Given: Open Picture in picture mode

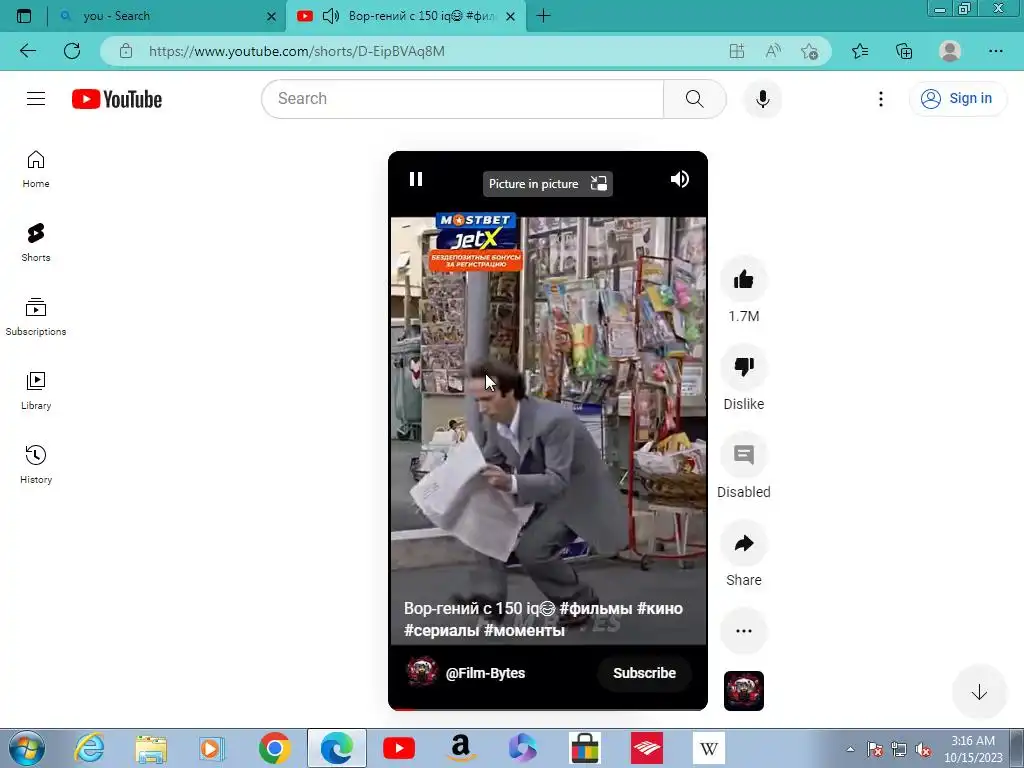Looking at the screenshot, I should 547,184.
